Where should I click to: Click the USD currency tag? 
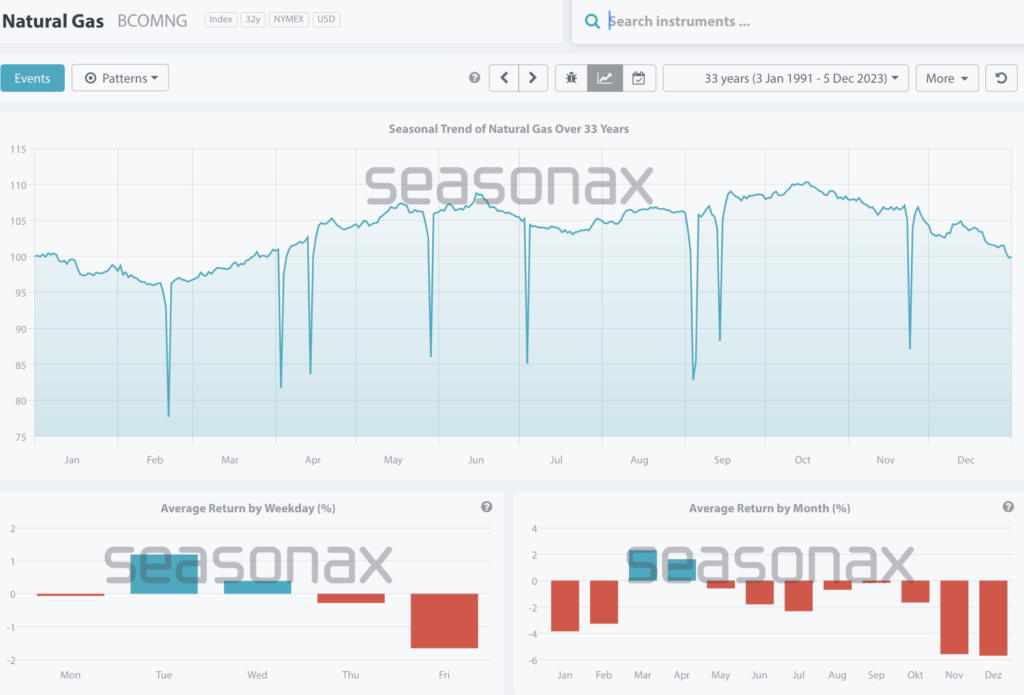coord(326,20)
